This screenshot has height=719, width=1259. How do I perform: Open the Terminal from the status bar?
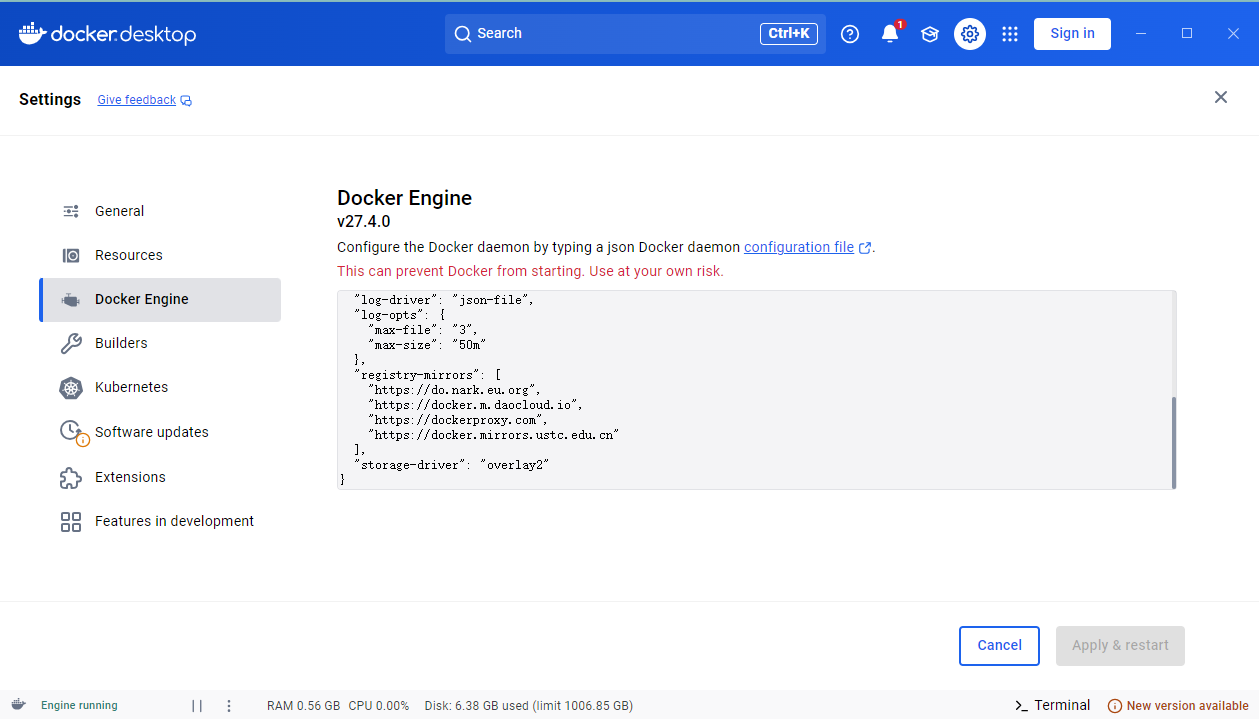(1053, 705)
